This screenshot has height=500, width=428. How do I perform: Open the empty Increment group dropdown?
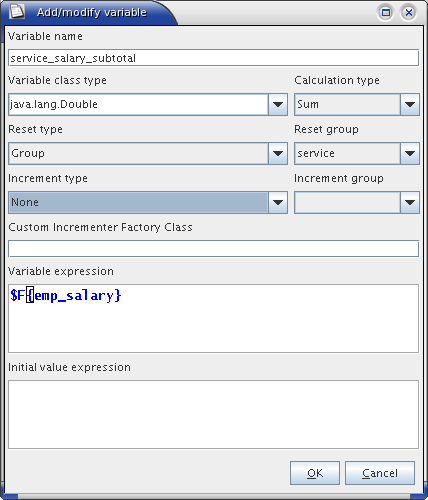[357, 202]
